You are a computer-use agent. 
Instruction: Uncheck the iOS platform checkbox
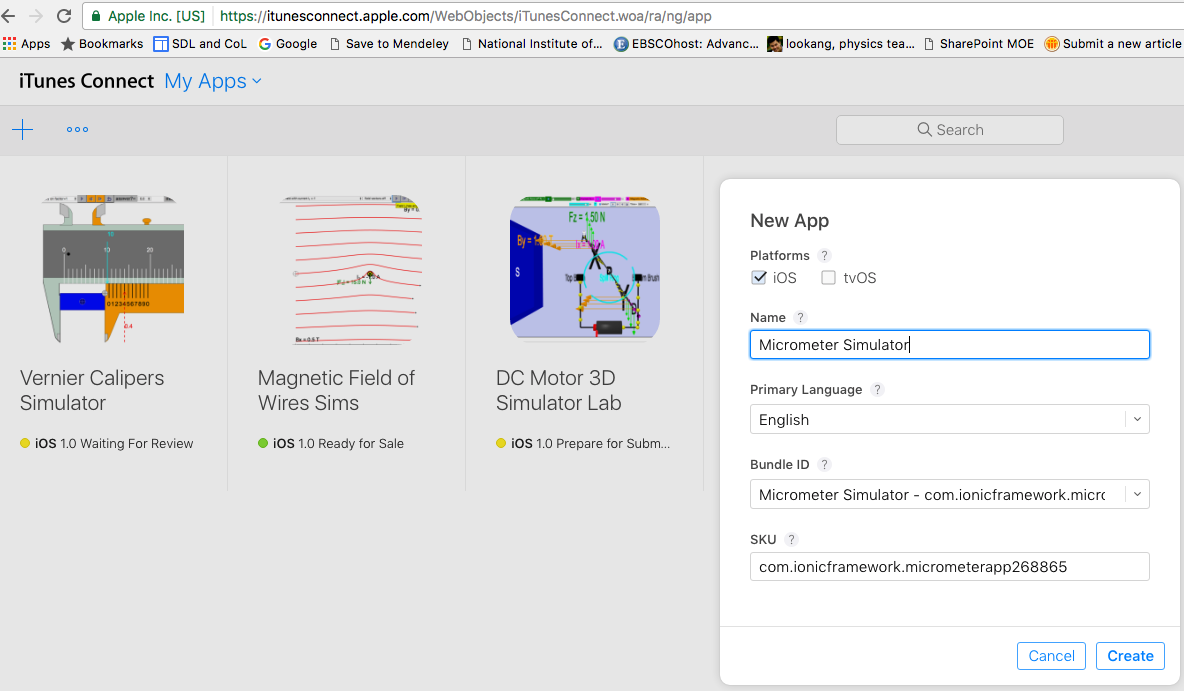(x=759, y=278)
